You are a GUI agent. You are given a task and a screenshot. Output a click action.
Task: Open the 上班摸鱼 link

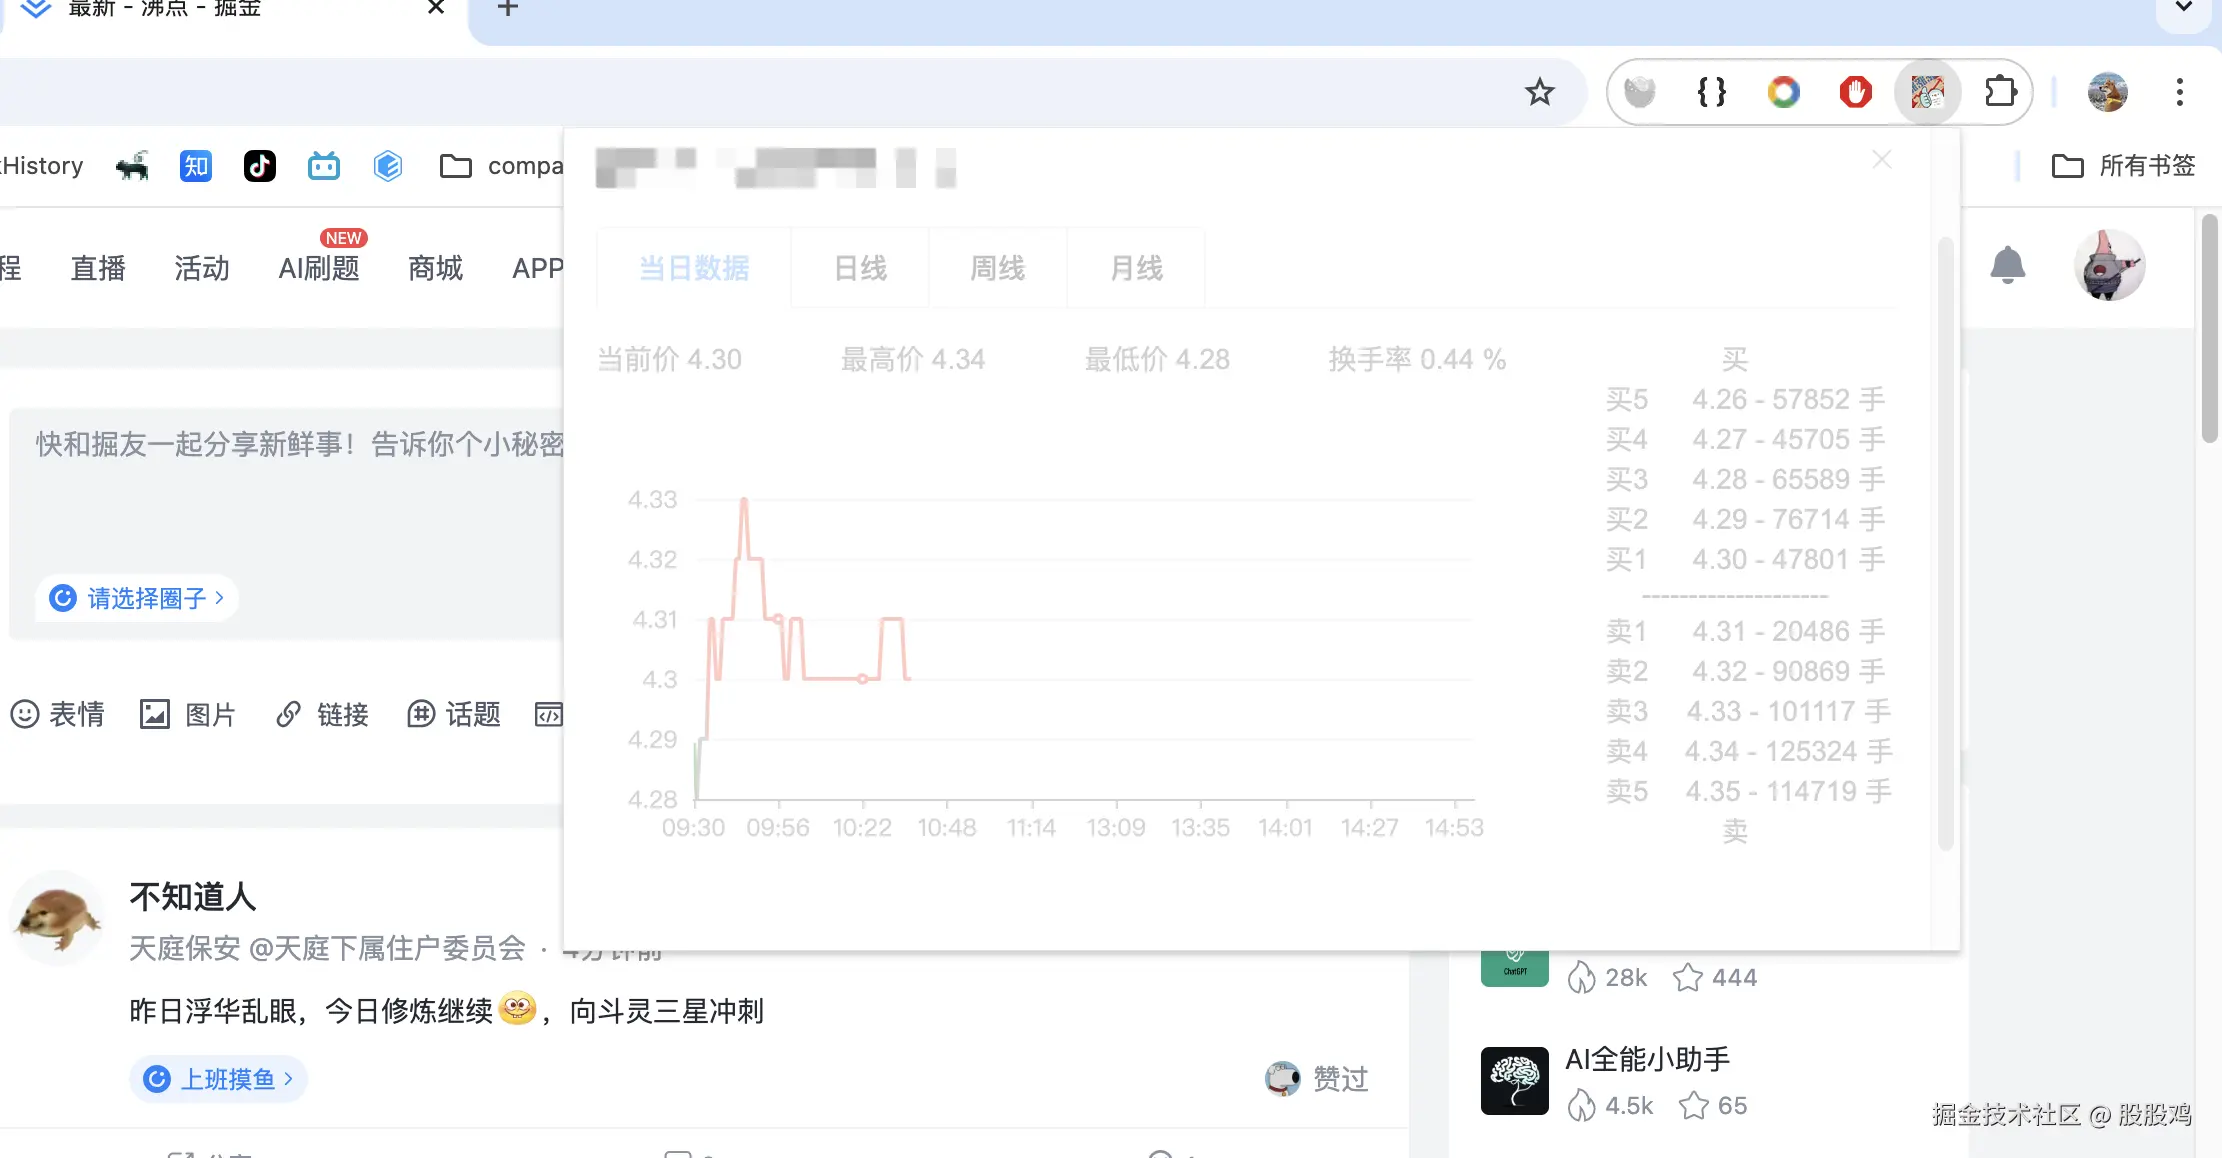point(218,1079)
